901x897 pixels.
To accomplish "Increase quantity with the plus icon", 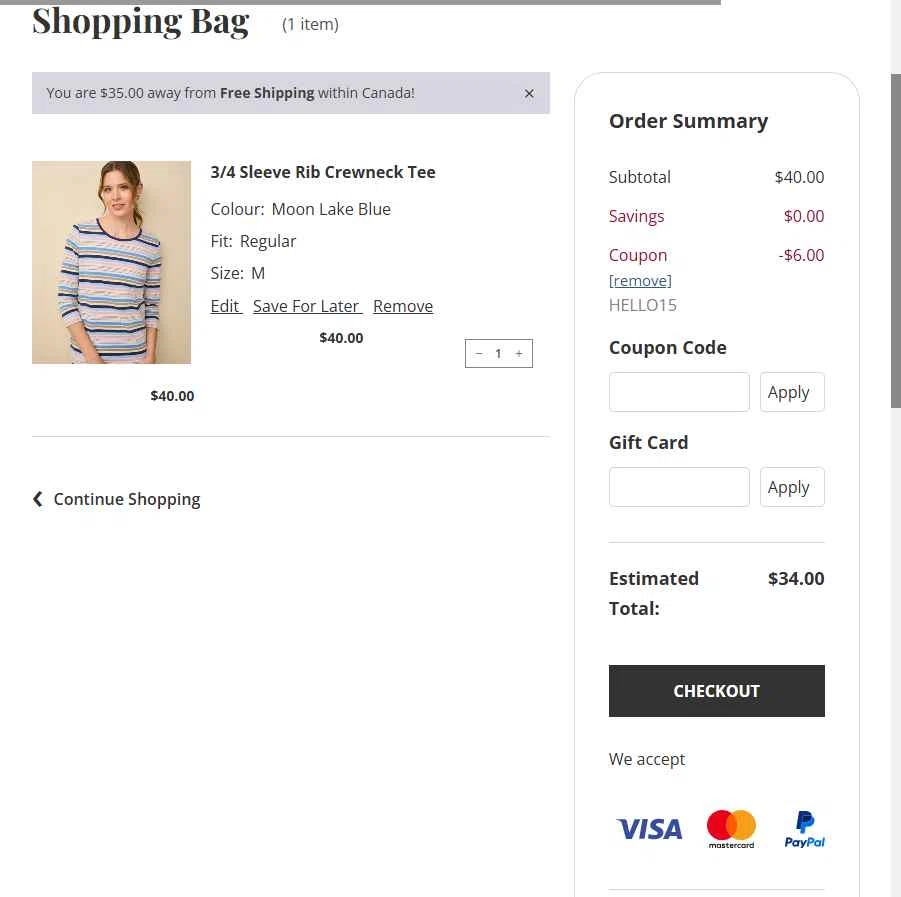I will click(x=519, y=353).
